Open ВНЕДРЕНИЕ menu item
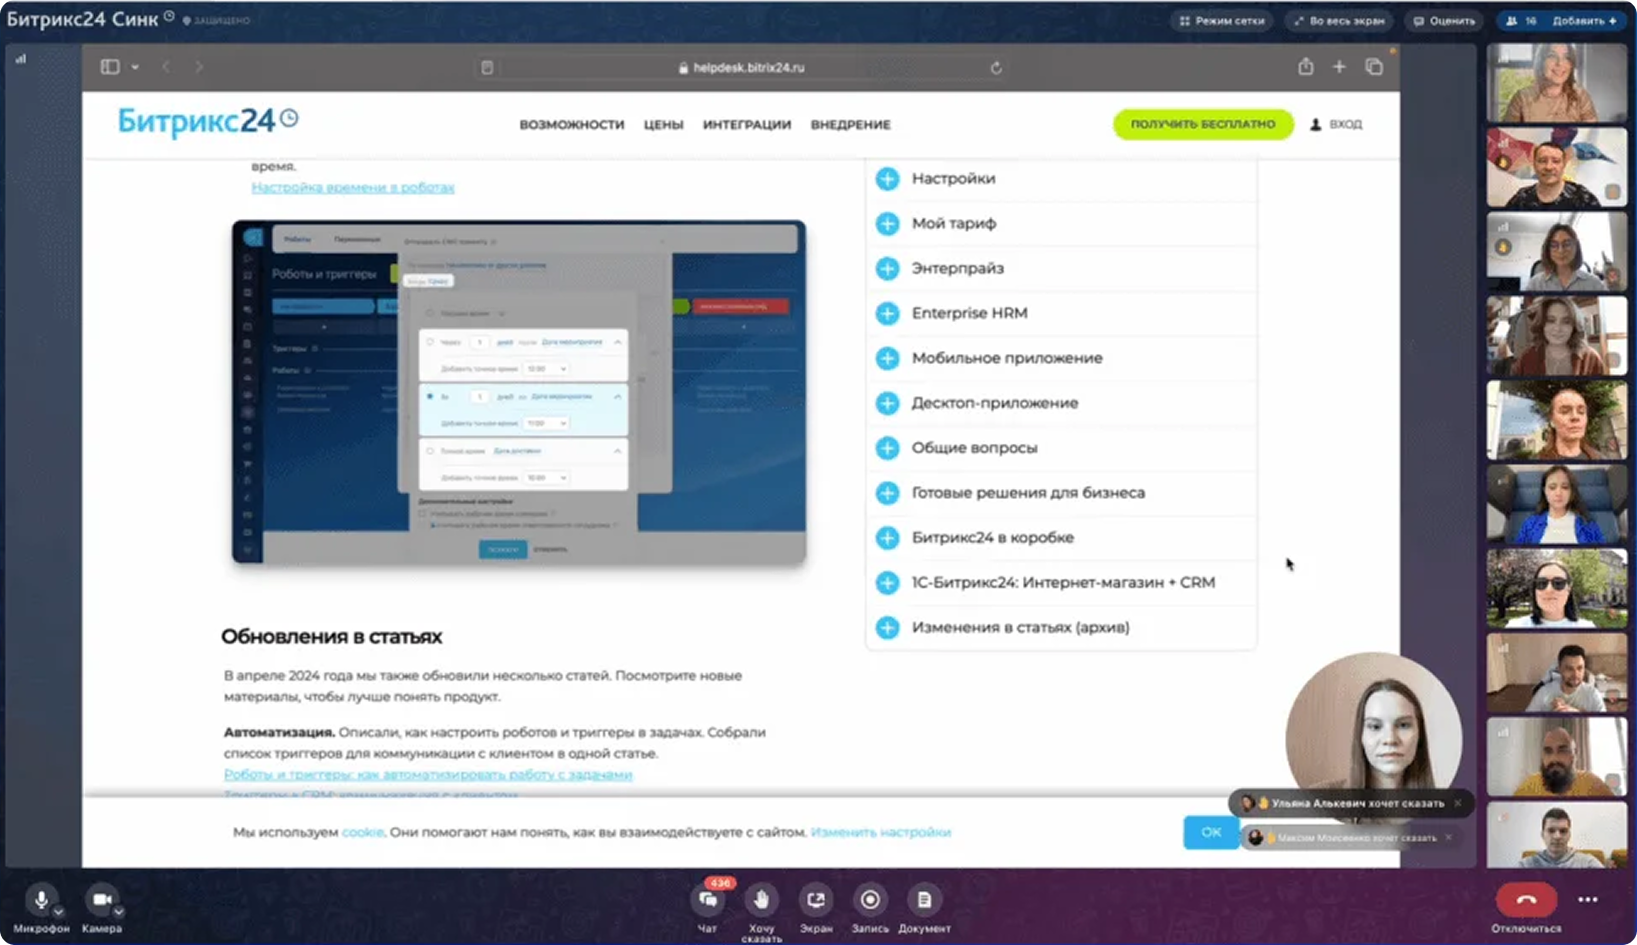This screenshot has height=945, width=1637. point(850,125)
